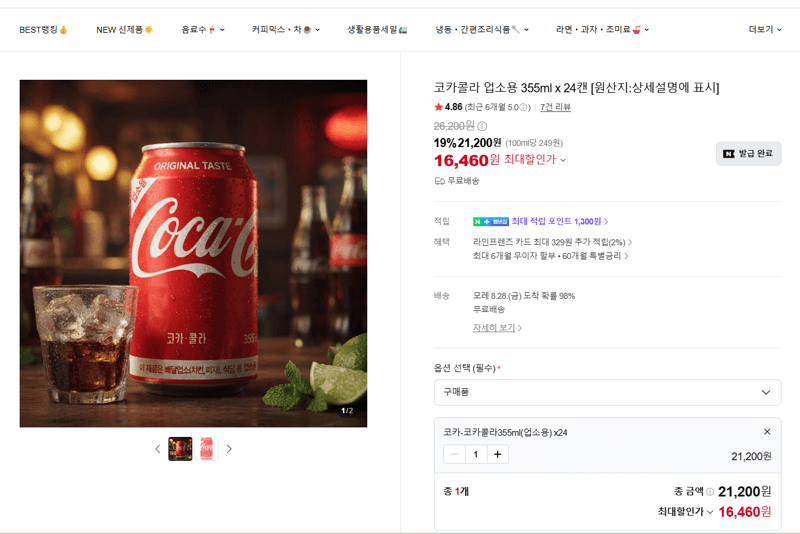The width and height of the screenshot is (800, 534).
Task: Click the 모레 8.28.(금) 도착 확률 text
Action: click(x=523, y=296)
